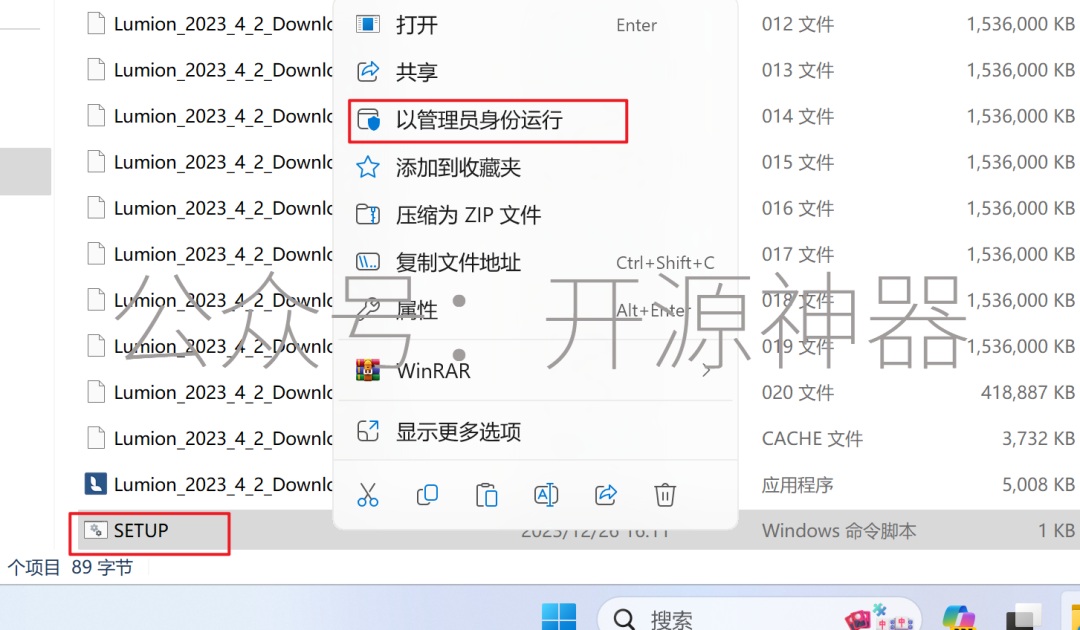Viewport: 1080px width, 630px height.
Task: Click the paste clipboard icon
Action: tap(487, 494)
